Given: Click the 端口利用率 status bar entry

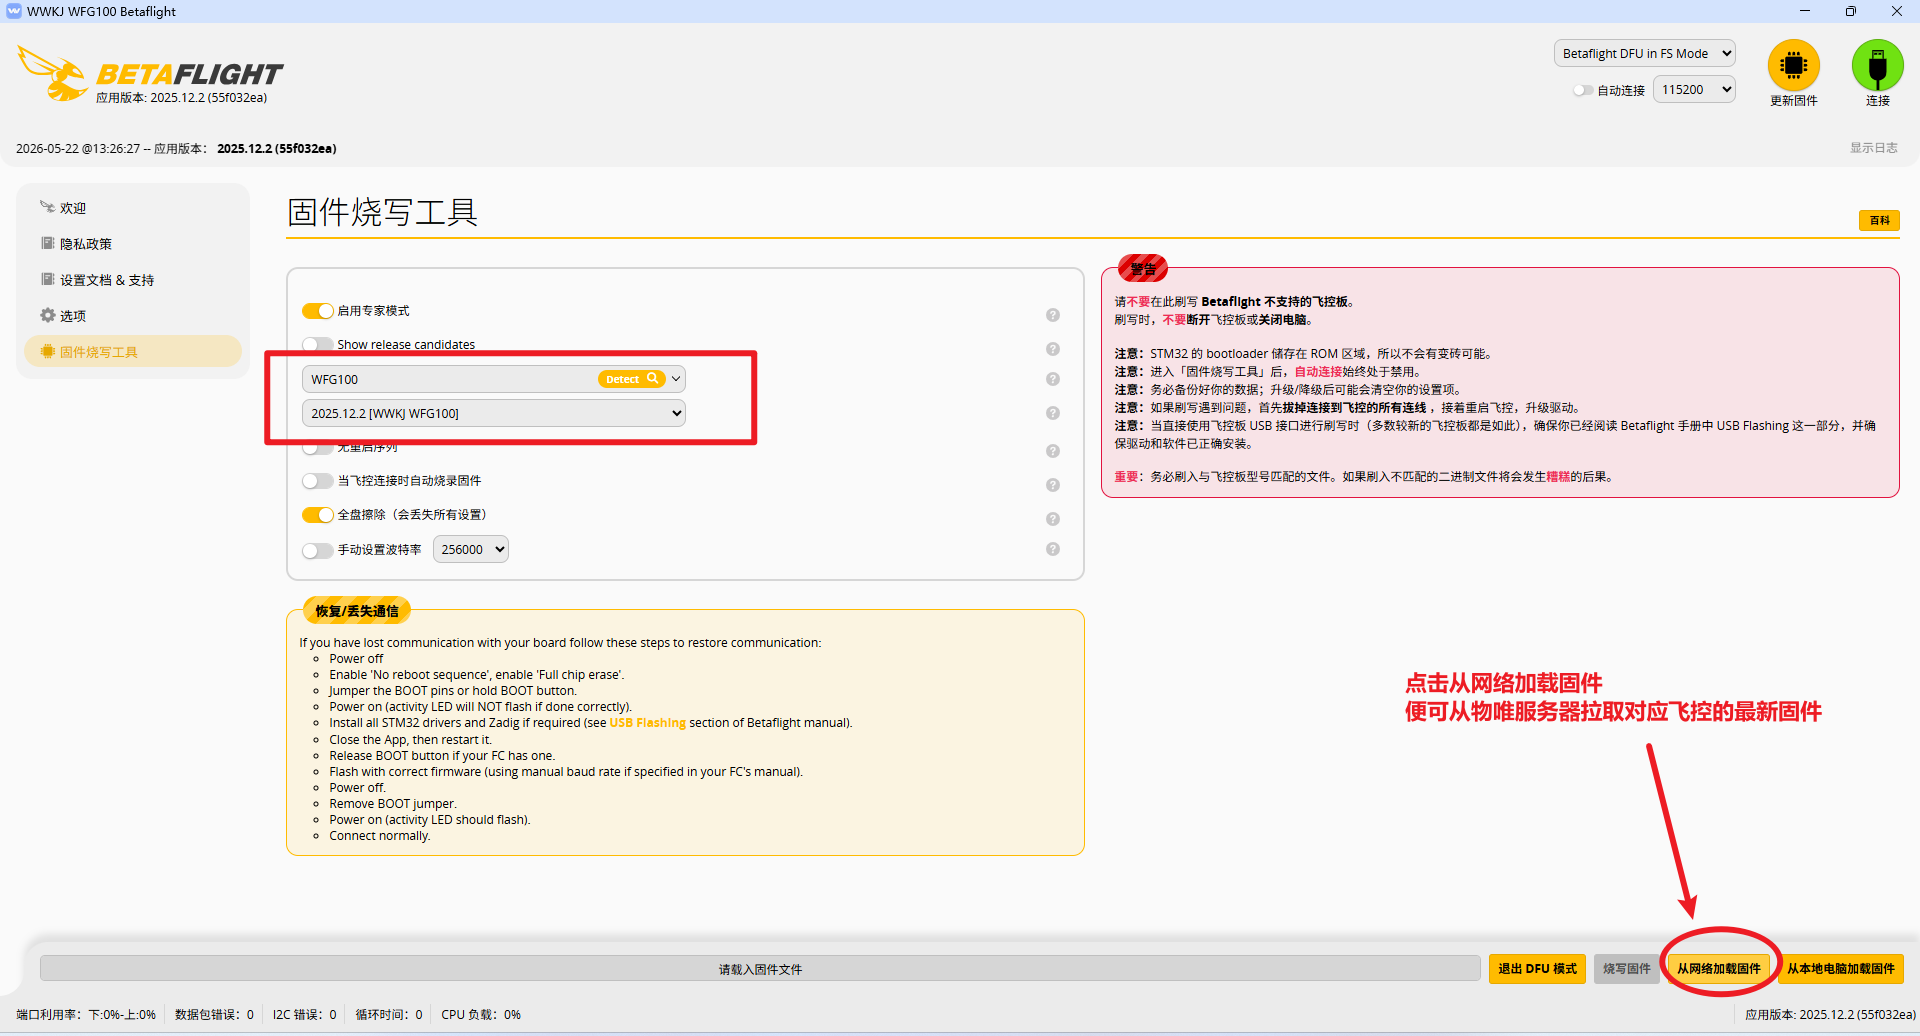Looking at the screenshot, I should coord(86,1015).
